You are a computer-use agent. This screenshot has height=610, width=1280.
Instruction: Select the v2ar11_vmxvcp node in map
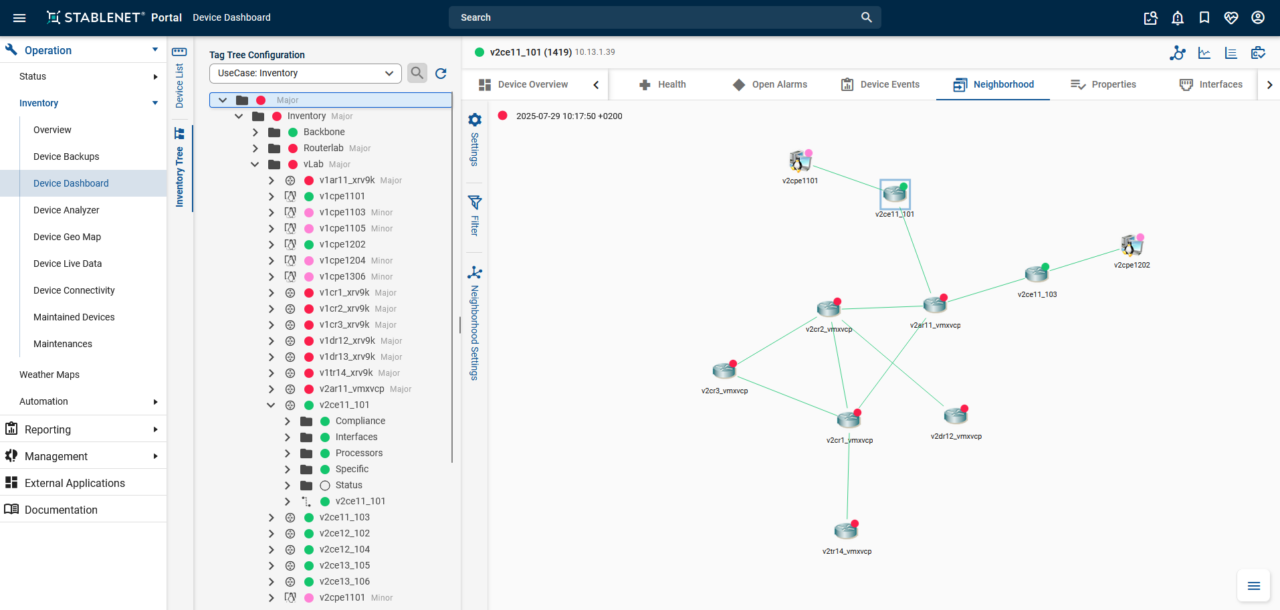[x=934, y=305]
